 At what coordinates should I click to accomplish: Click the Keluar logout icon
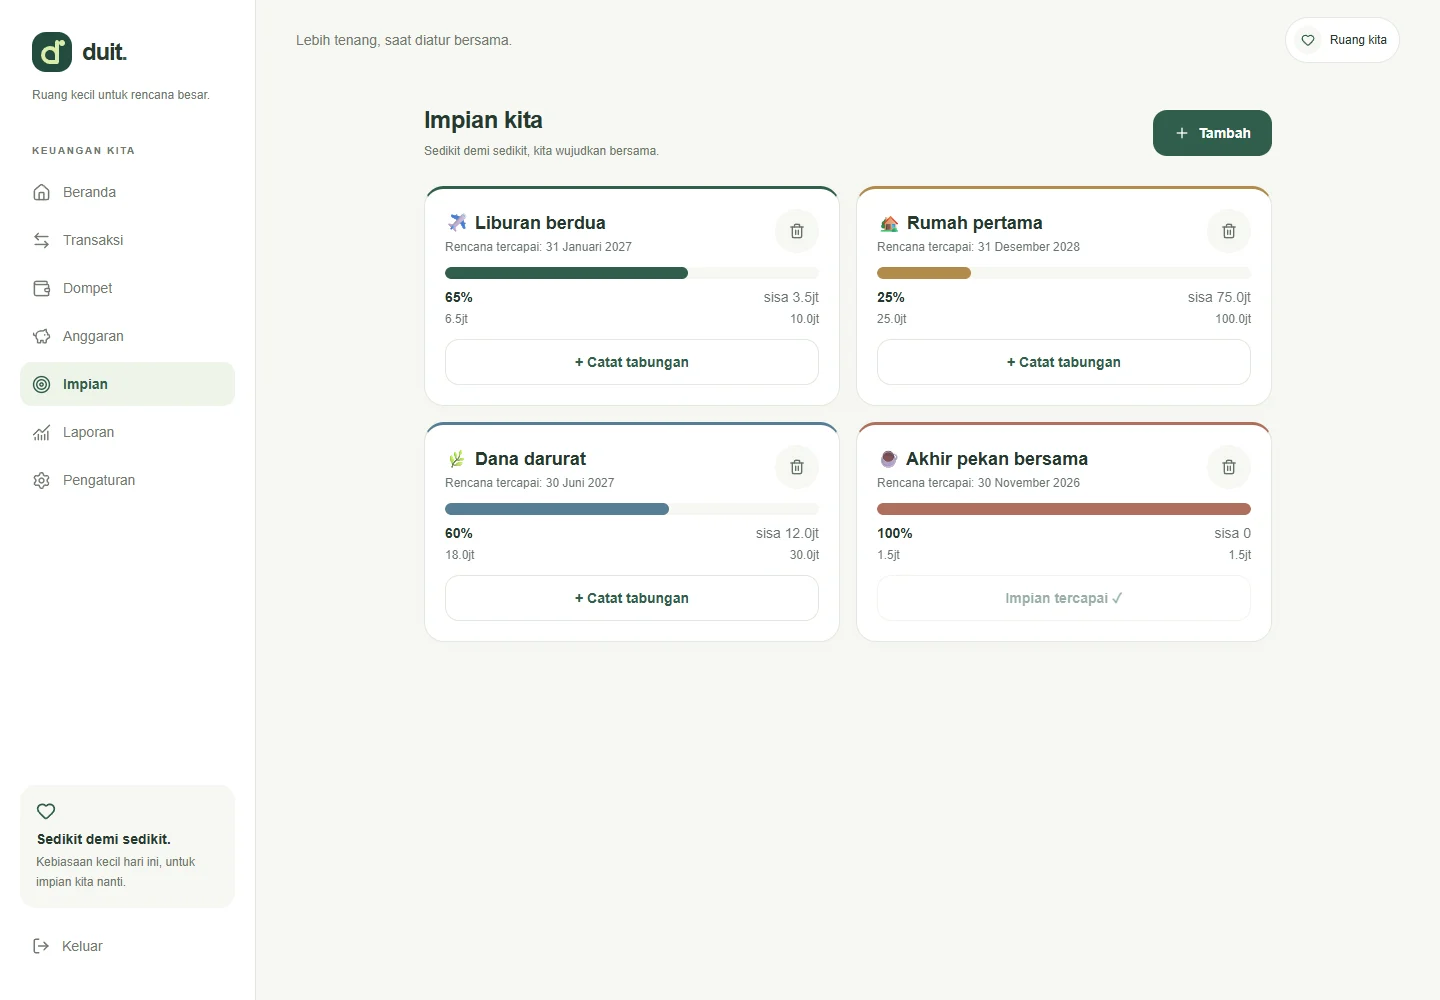point(41,946)
